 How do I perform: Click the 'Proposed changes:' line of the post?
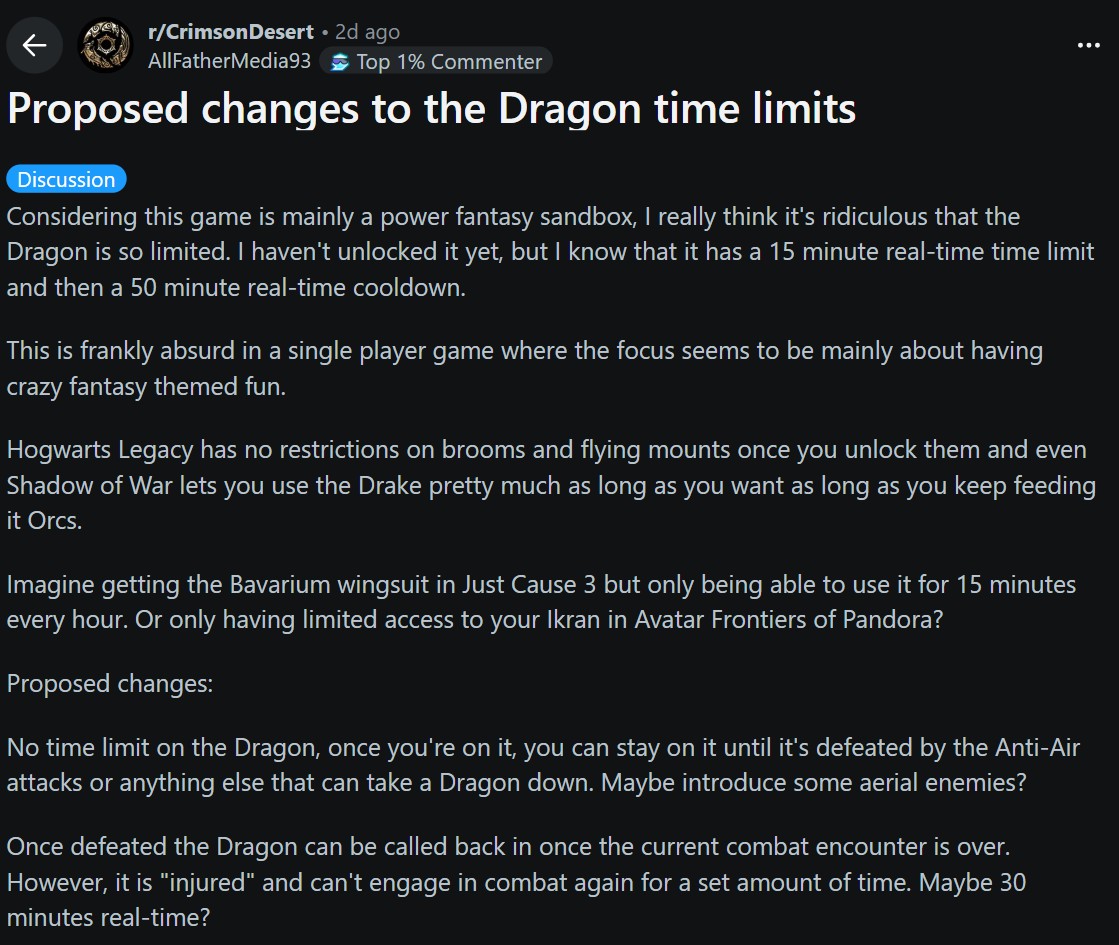coord(110,683)
